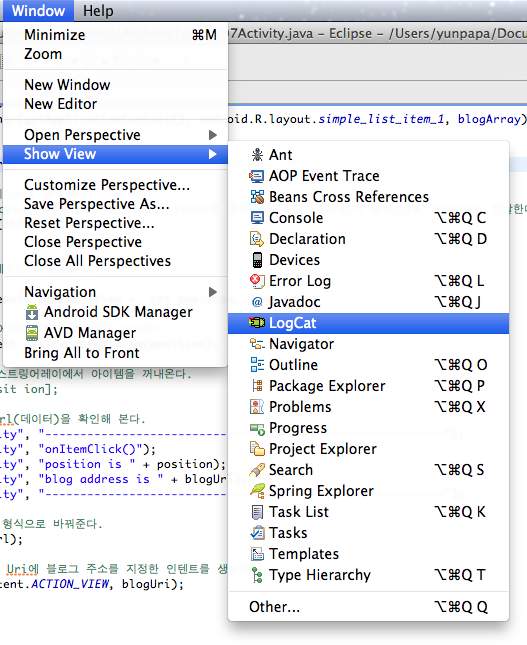This screenshot has width=527, height=645.
Task: Open Other... views dialog
Action: [x=369, y=607]
